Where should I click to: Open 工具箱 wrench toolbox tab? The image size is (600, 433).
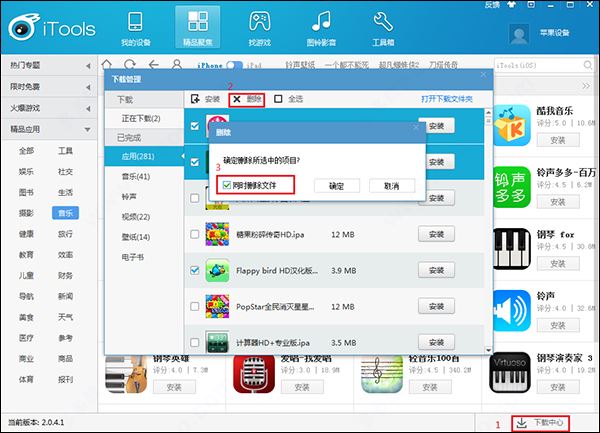[383, 21]
